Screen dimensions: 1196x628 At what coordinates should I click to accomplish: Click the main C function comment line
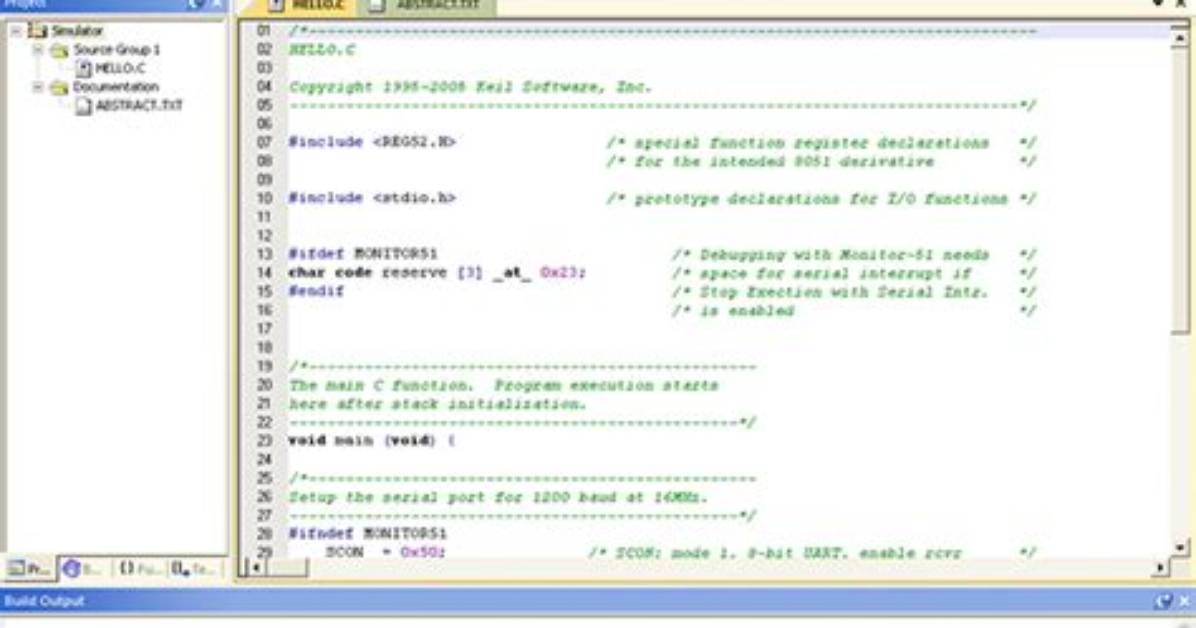coord(503,385)
